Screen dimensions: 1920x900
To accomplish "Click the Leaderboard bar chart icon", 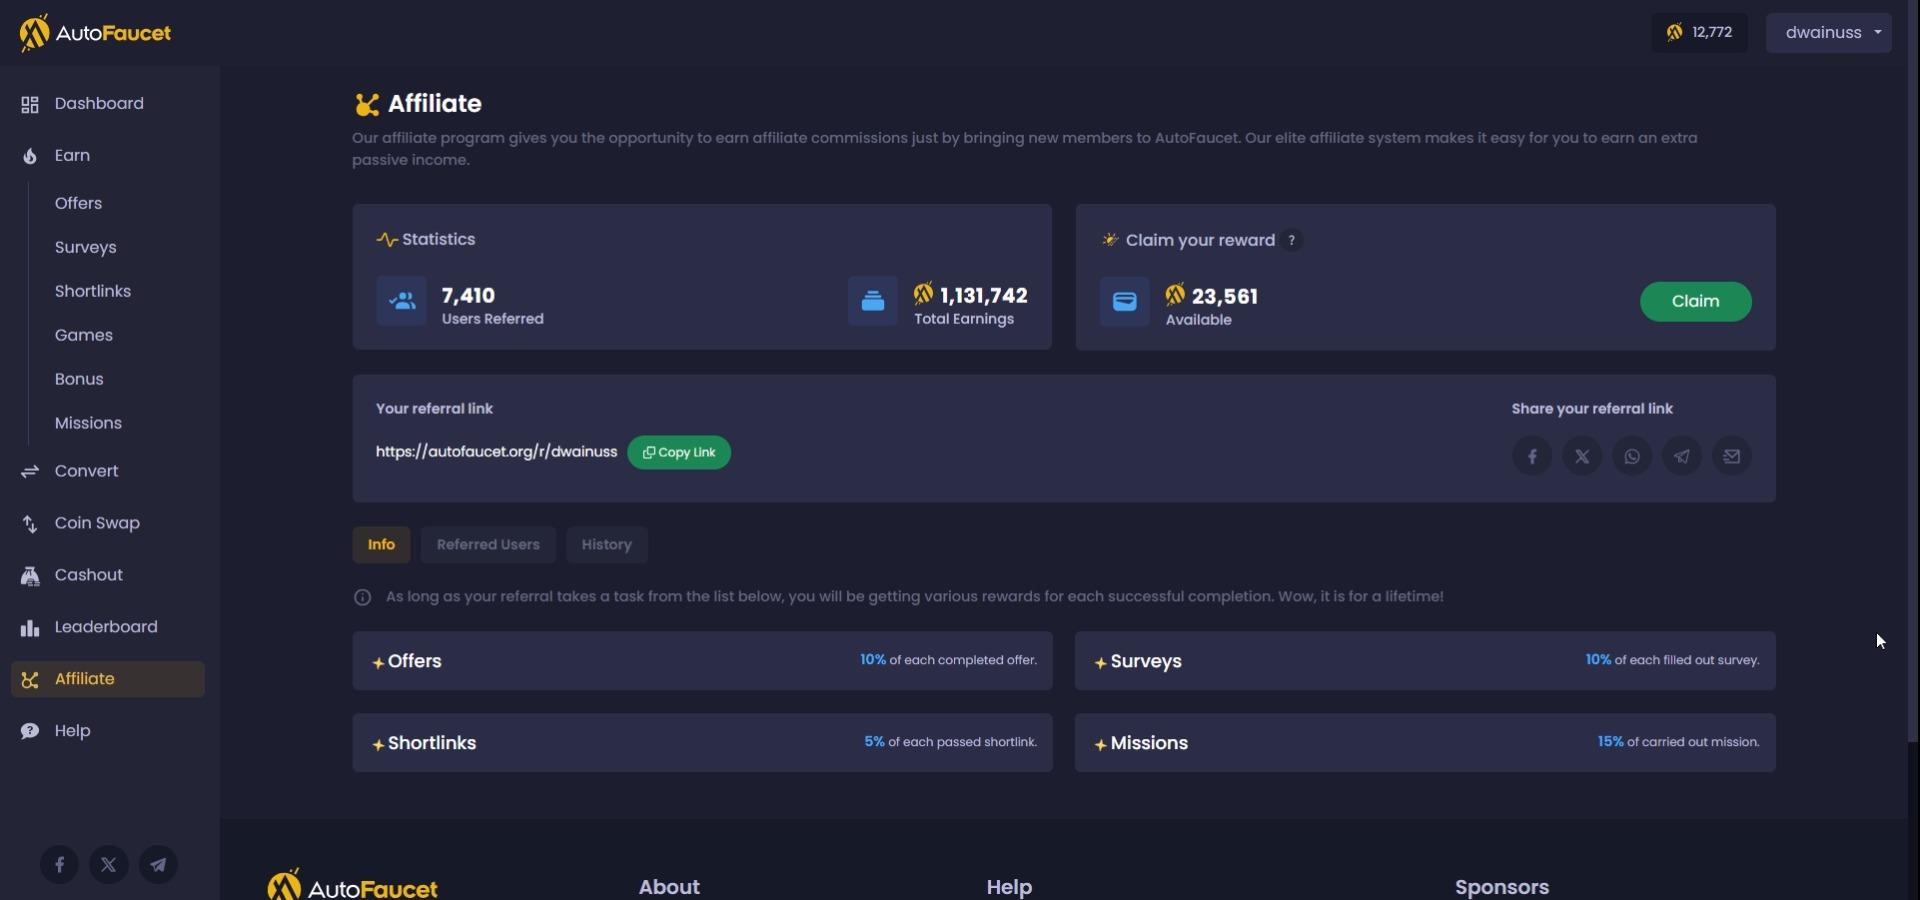I will point(30,628).
